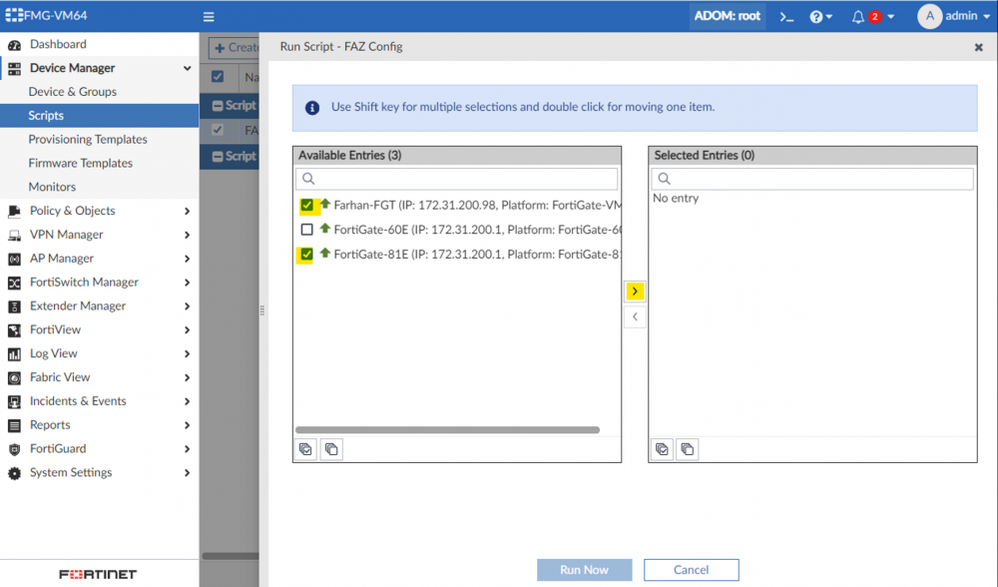Click the Fabric View icon
This screenshot has height=587, width=998.
14,378
